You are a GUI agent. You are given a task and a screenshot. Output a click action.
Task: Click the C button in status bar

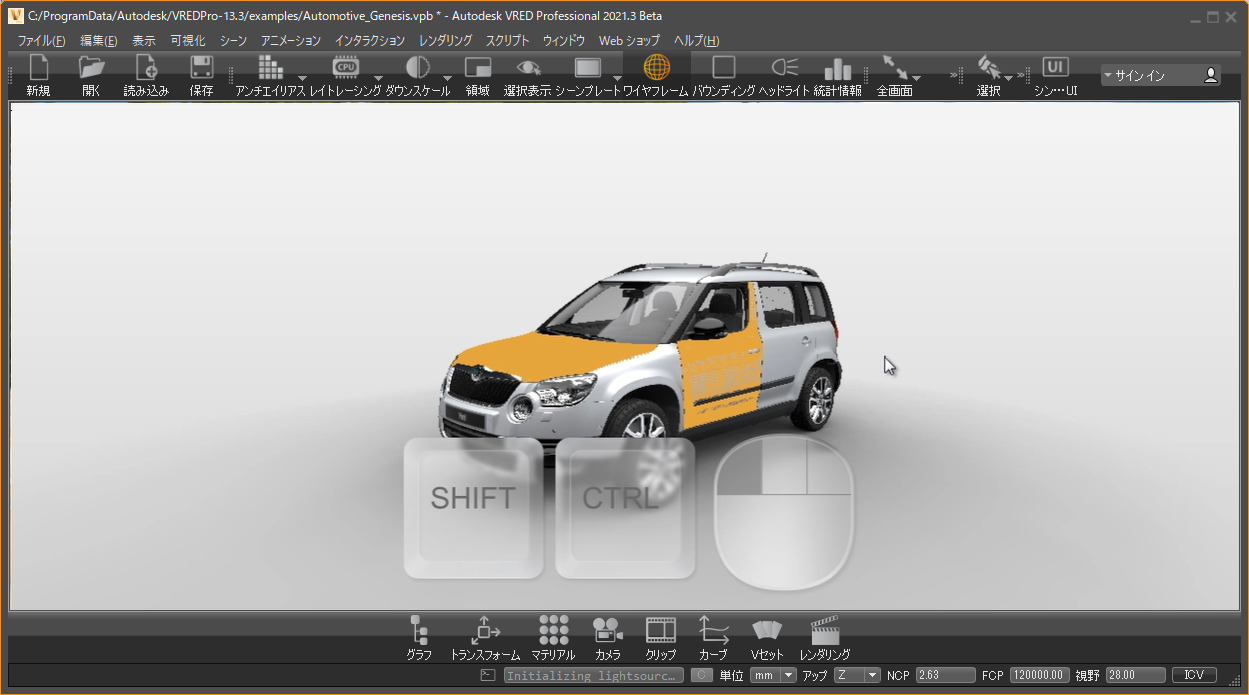(702, 675)
